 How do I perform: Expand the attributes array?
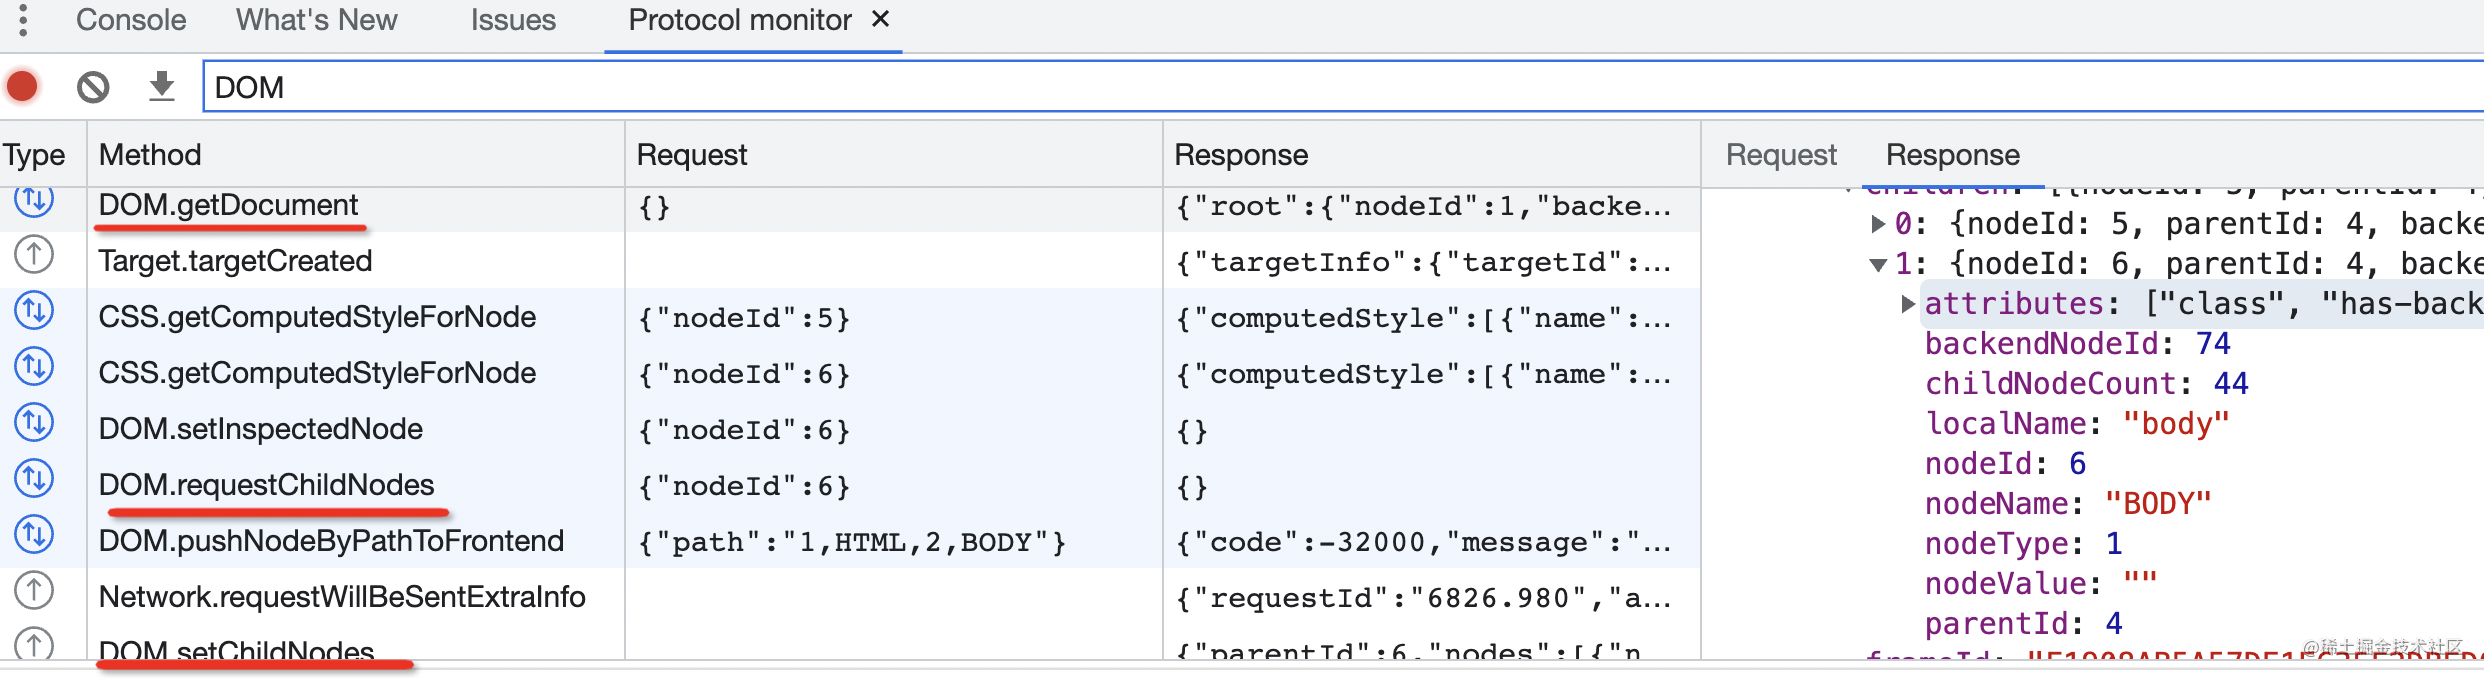[x=1908, y=304]
